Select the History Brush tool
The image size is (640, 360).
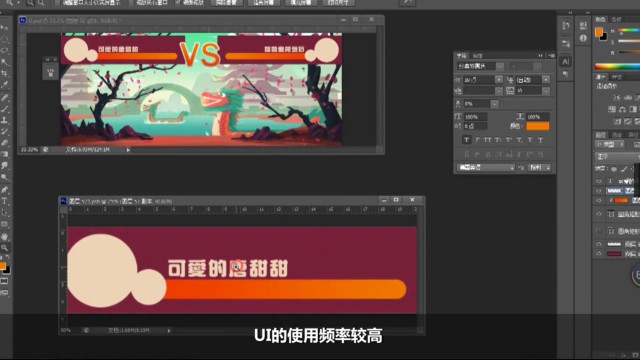[4, 131]
